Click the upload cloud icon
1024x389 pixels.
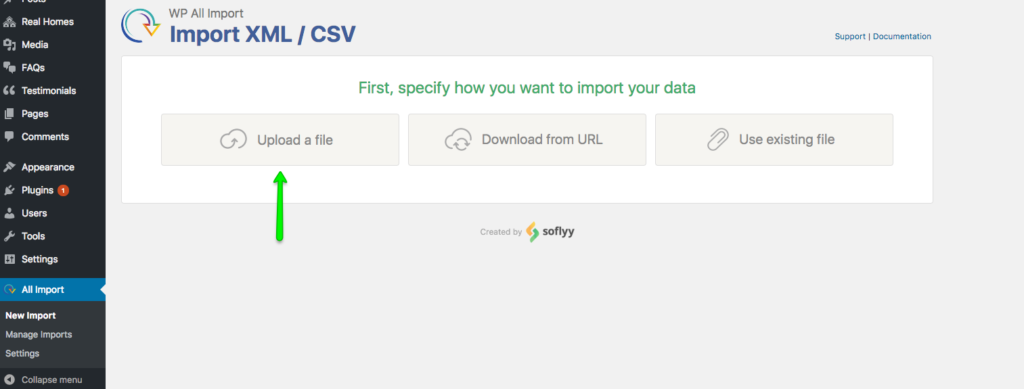tap(233, 140)
